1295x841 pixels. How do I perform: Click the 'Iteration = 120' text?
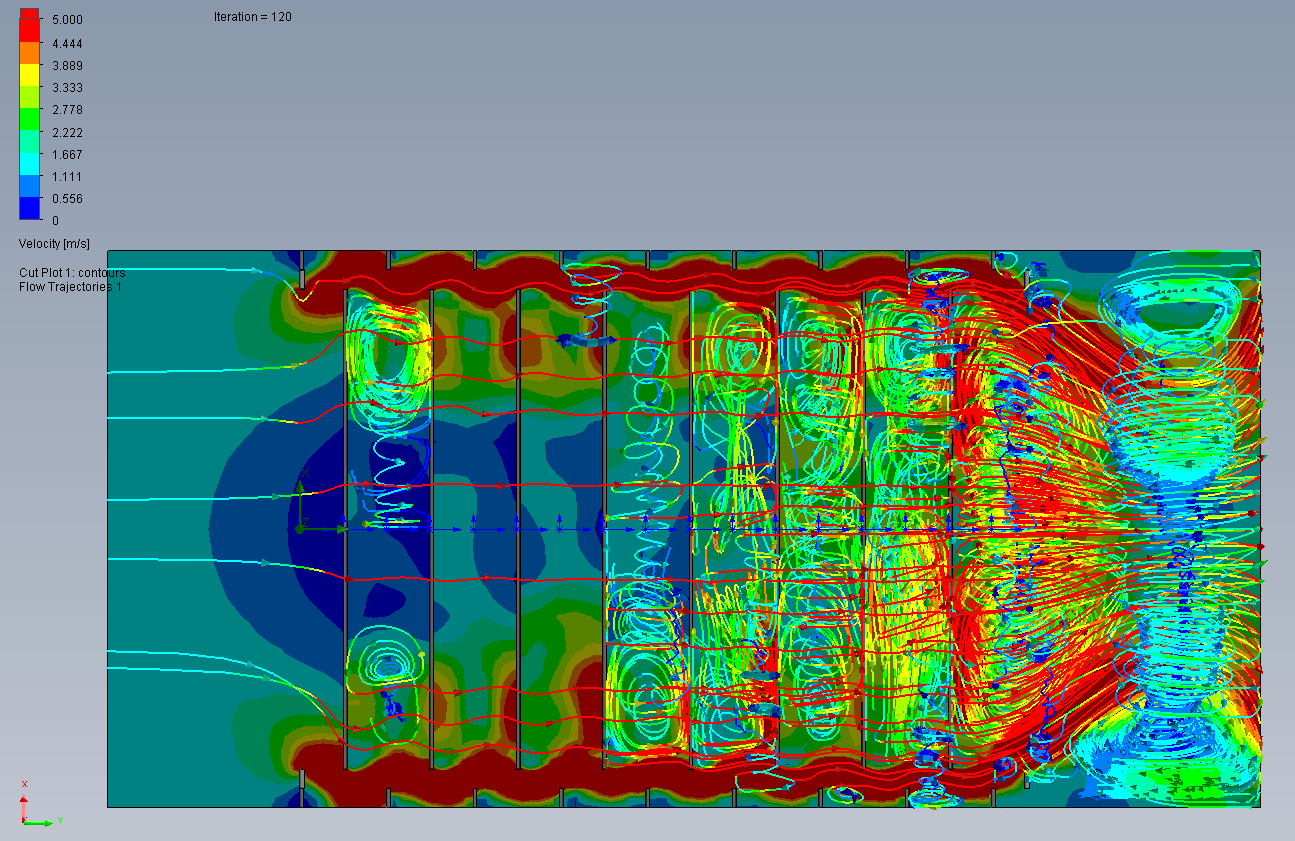[252, 17]
